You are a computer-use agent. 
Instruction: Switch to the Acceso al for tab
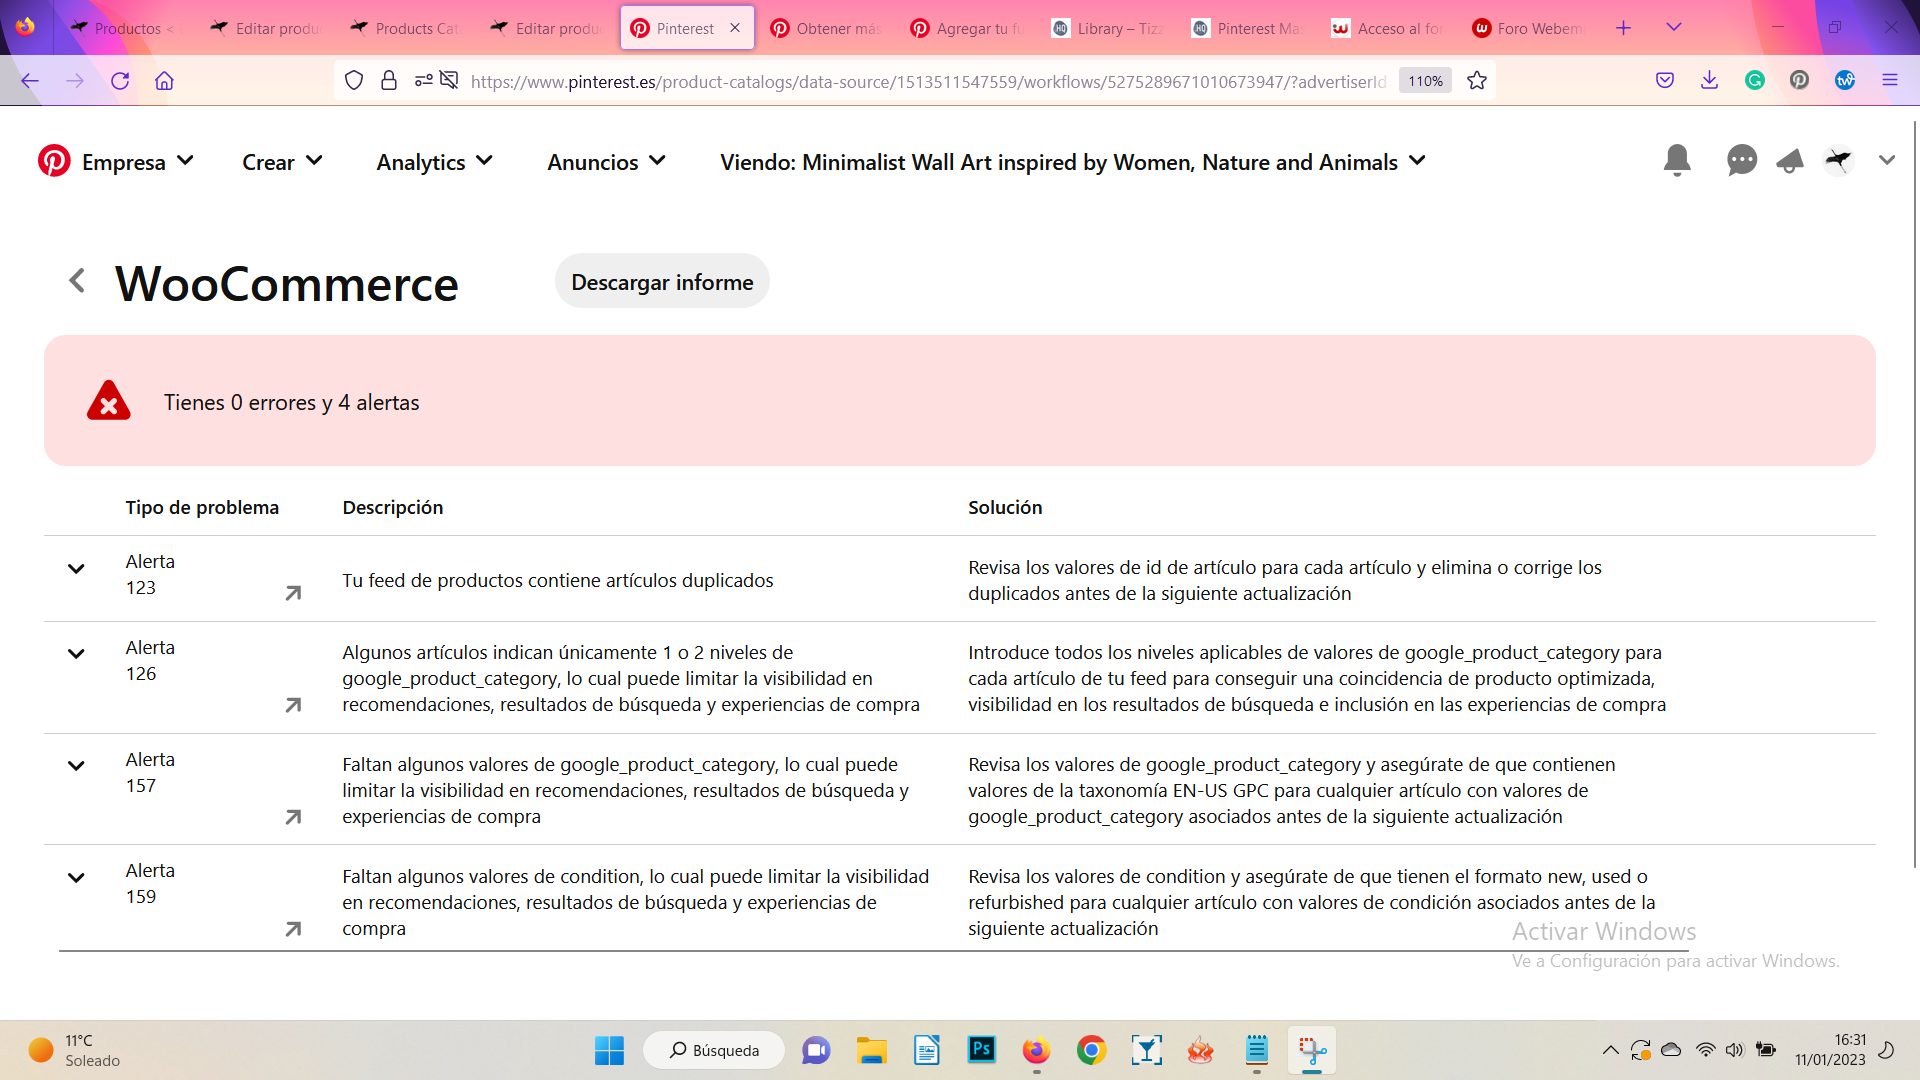click(x=1389, y=28)
